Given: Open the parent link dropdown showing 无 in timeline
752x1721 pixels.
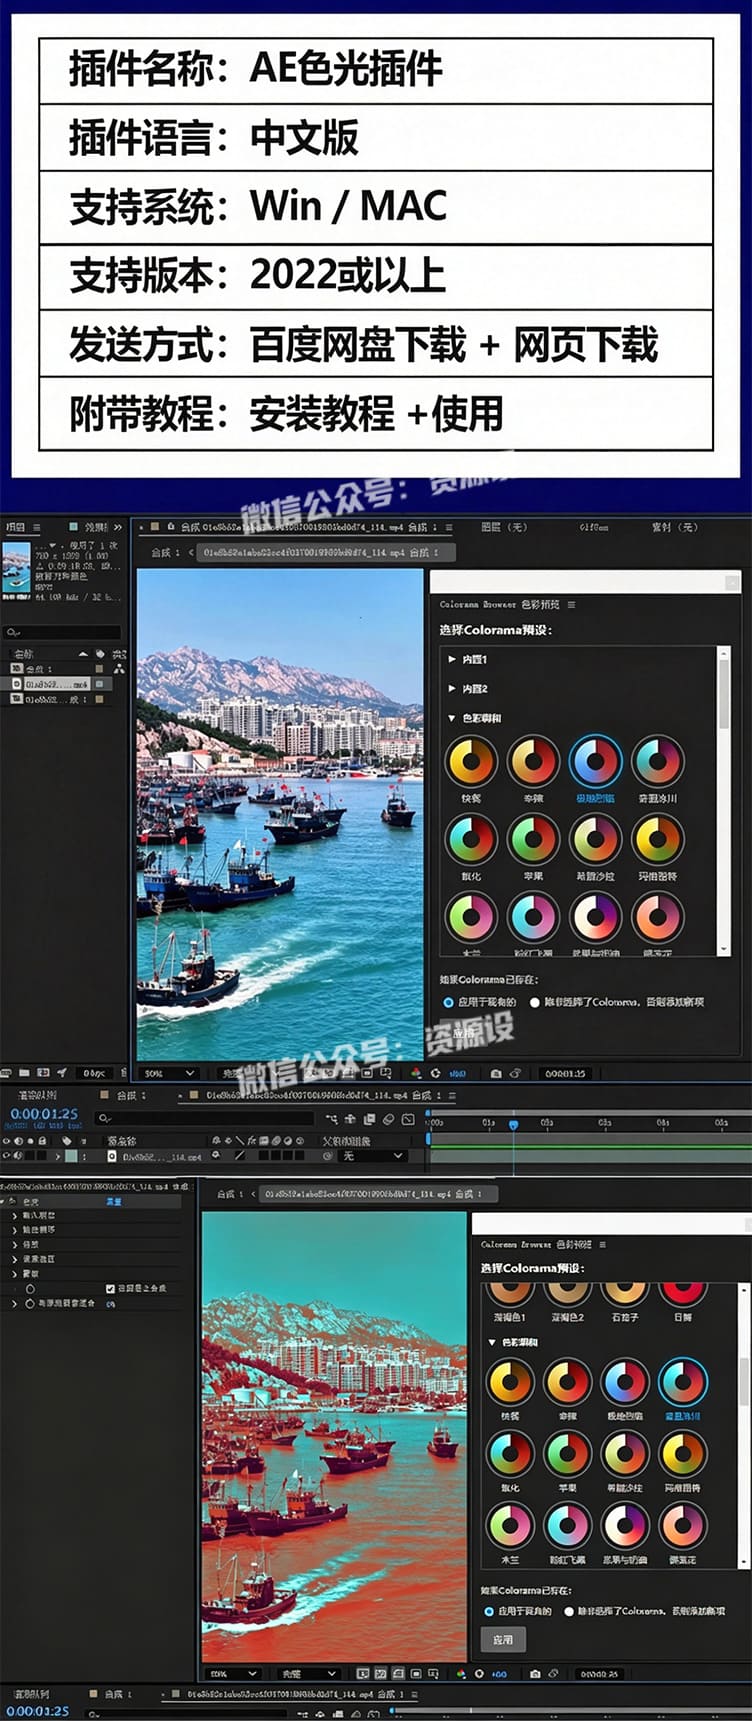Looking at the screenshot, I should pyautogui.click(x=374, y=1156).
